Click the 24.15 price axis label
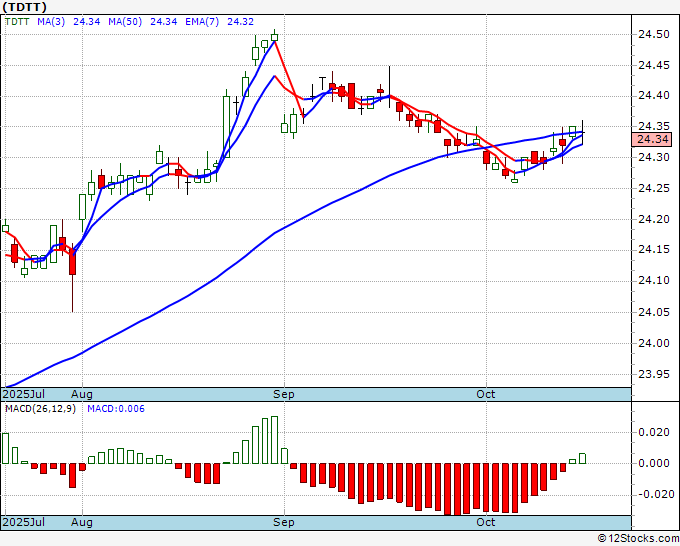The image size is (680, 546). coord(654,250)
